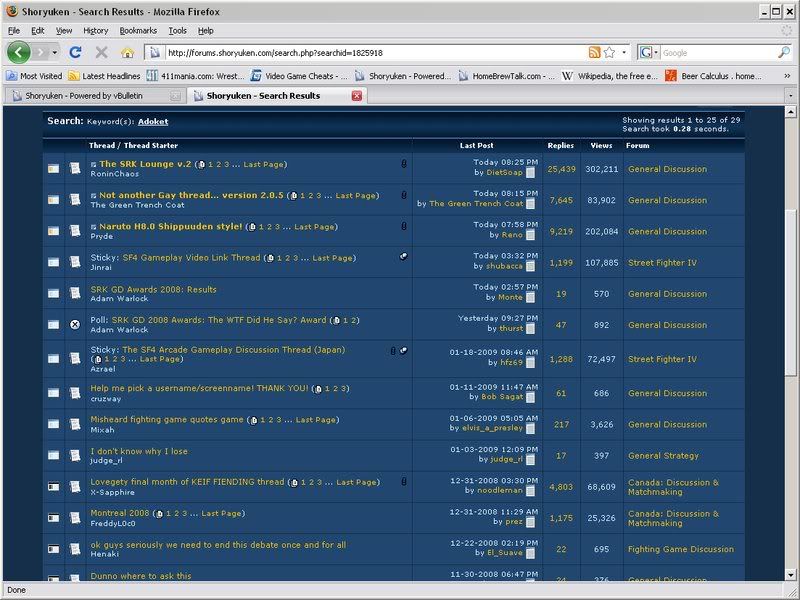Image resolution: width=800 pixels, height=600 pixels.
Task: Open SRK GD Awards 2008: Results thread
Action: click(x=153, y=289)
